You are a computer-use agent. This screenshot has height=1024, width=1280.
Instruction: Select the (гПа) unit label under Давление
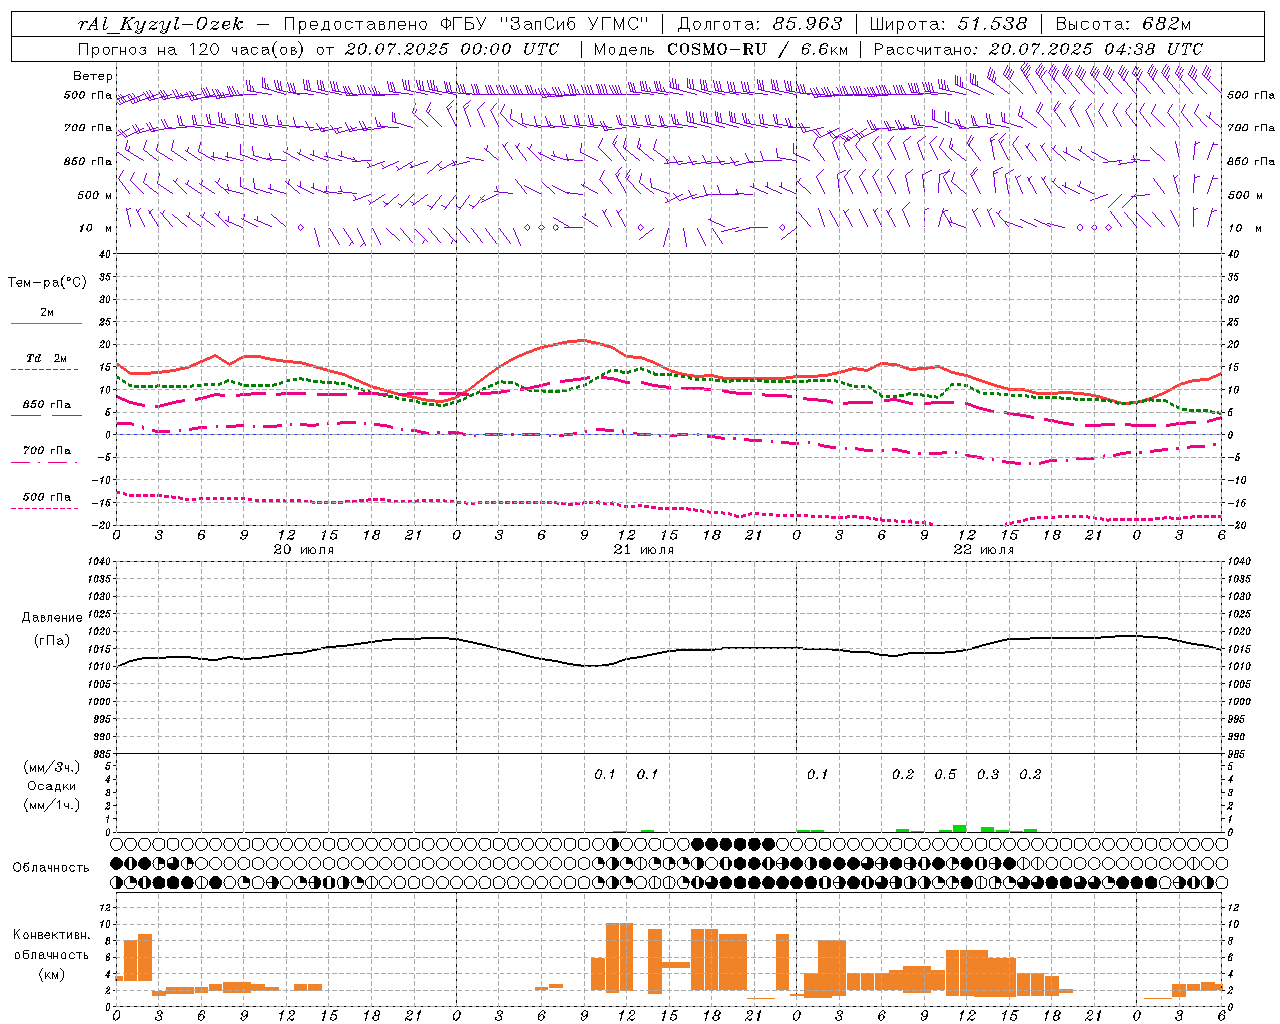(52, 640)
